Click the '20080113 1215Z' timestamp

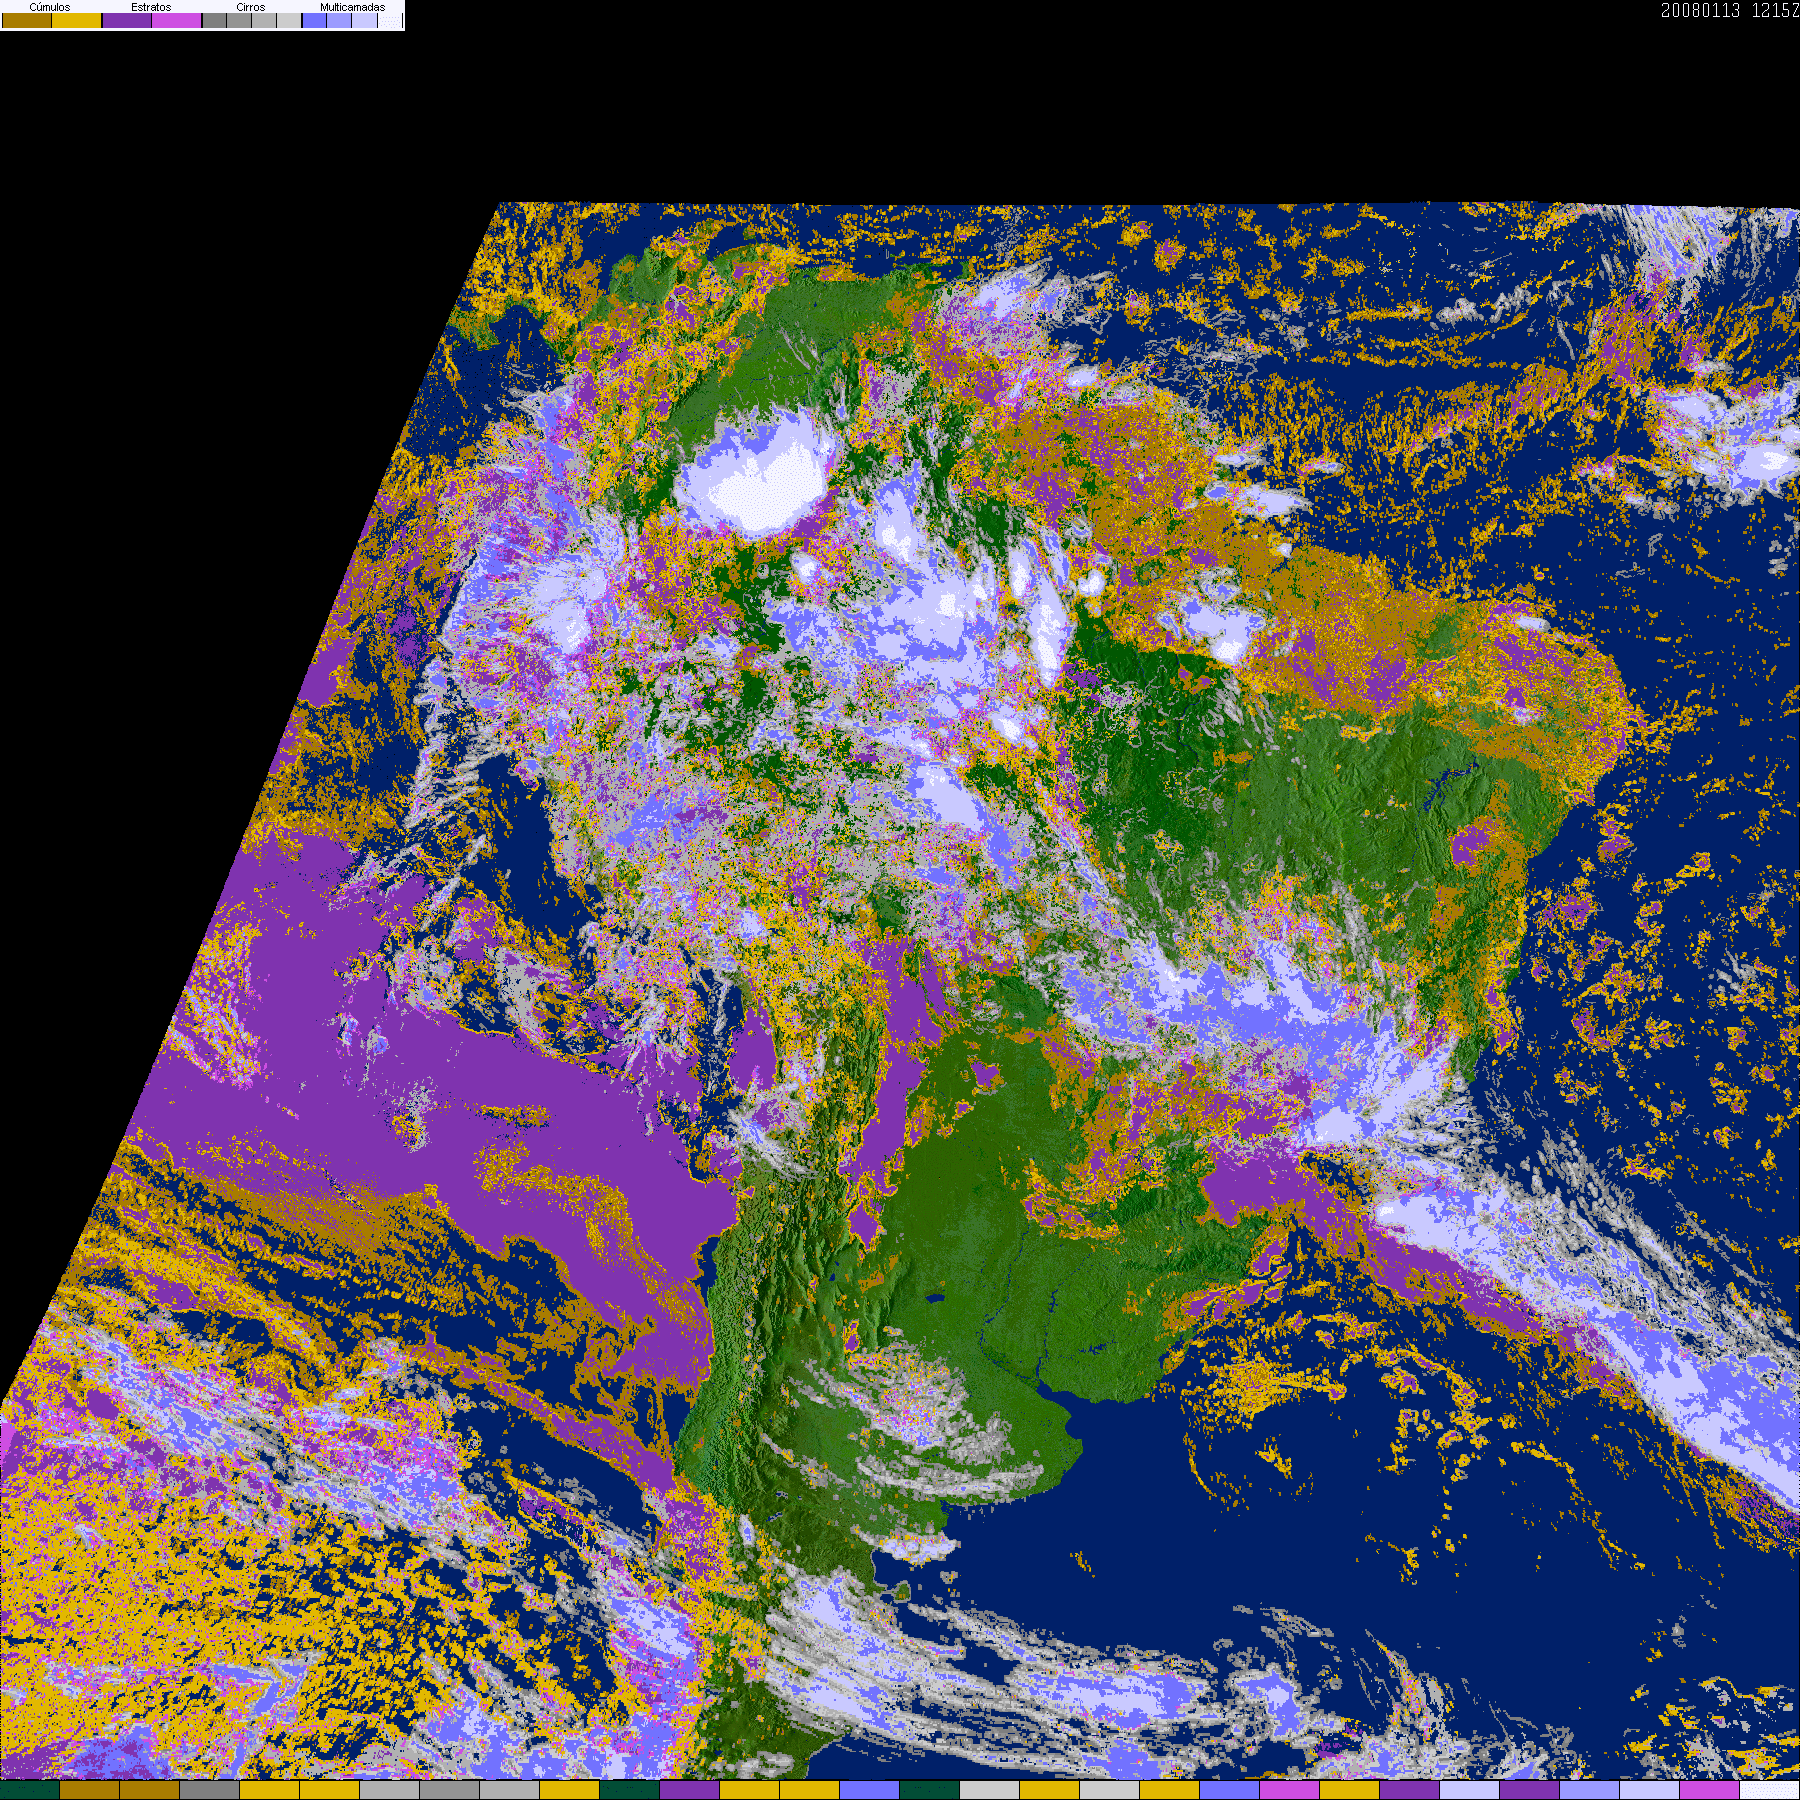(x=1730, y=10)
